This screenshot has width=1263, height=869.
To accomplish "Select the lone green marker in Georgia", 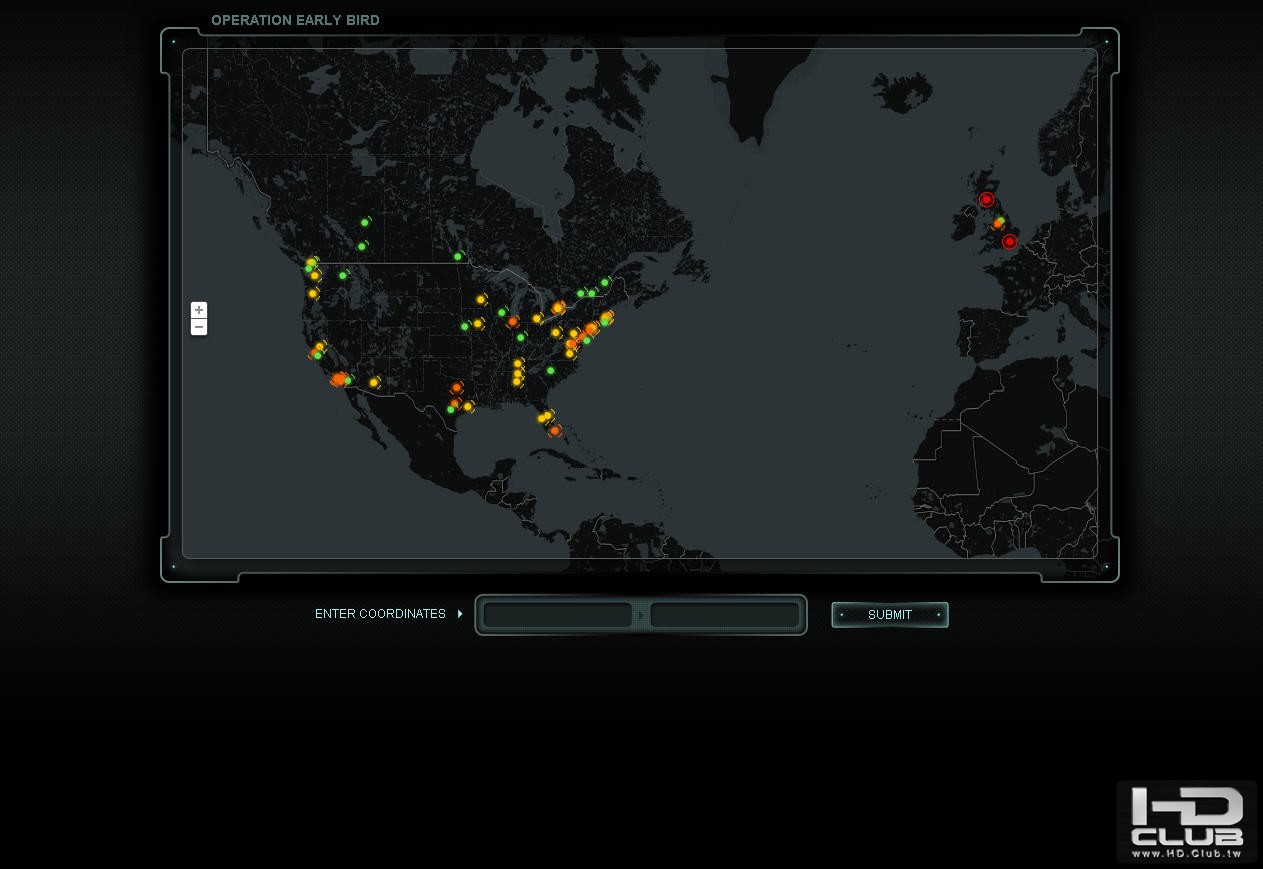I will point(550,370).
